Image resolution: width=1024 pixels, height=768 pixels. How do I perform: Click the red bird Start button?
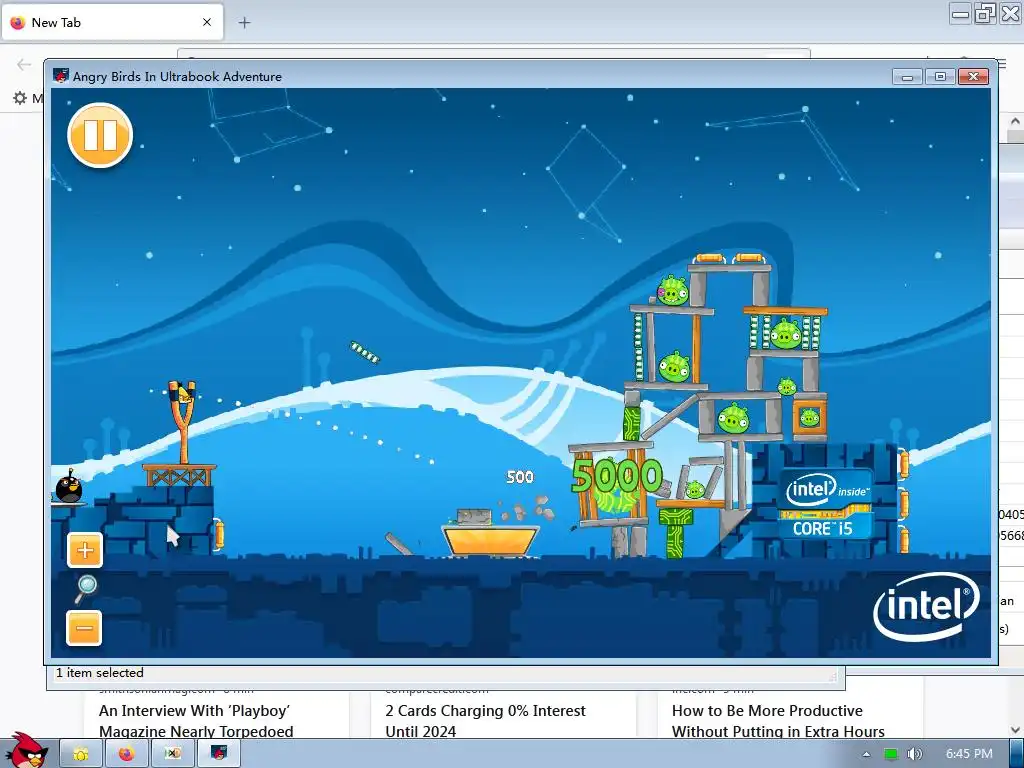pyautogui.click(x=25, y=750)
